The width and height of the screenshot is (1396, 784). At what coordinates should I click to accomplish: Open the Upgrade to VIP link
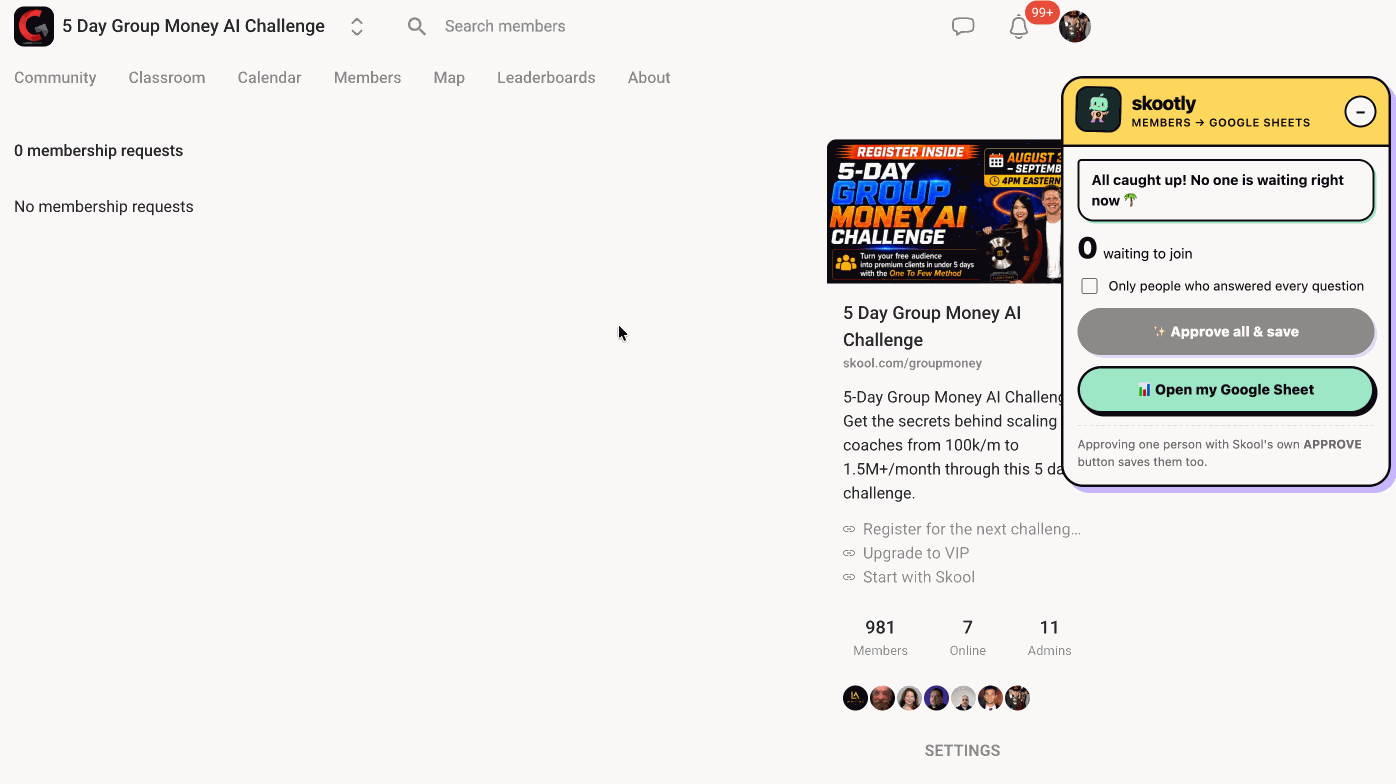(915, 553)
